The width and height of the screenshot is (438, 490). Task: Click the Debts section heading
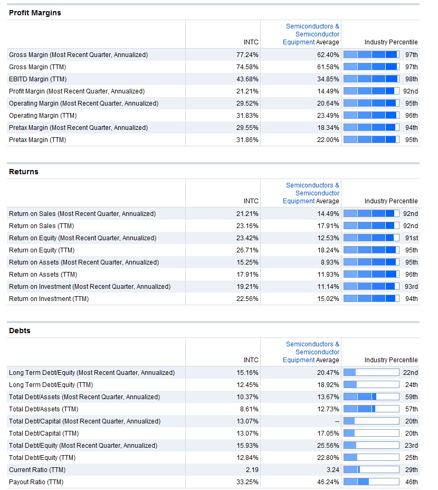pos(20,331)
